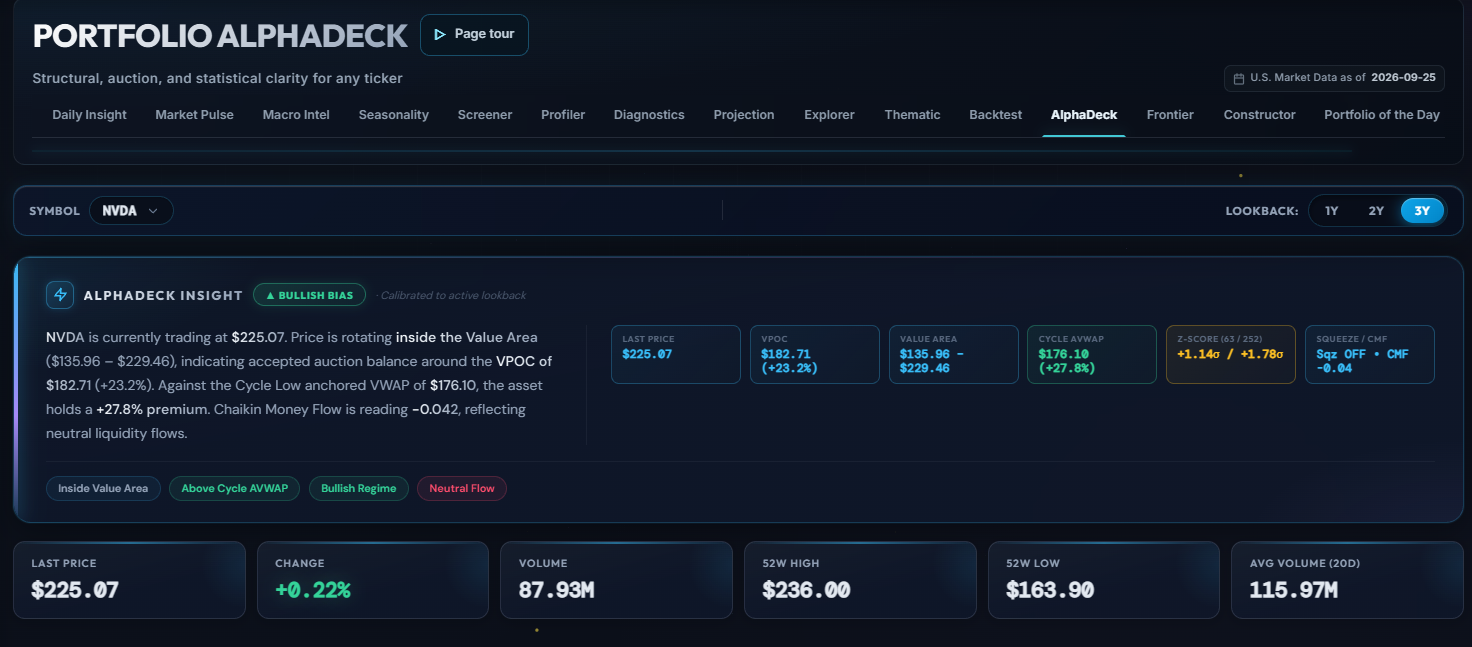Click the Z-Score (63 / 252) tile

tap(1231, 354)
